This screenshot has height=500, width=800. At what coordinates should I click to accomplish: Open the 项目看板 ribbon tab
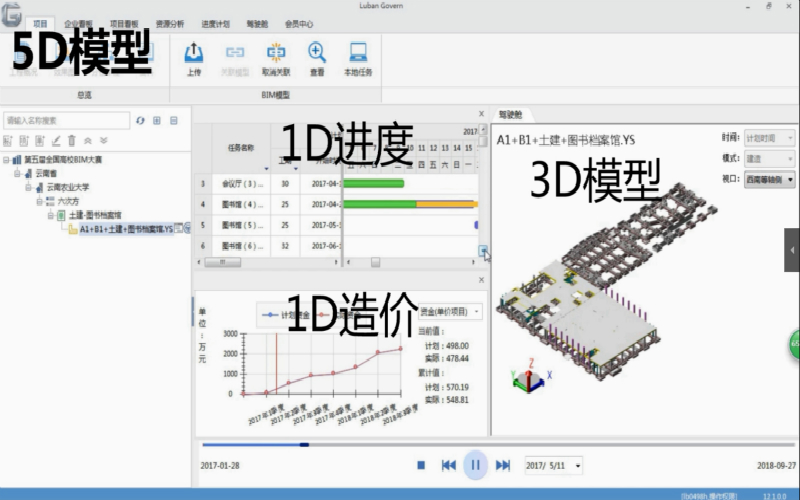(x=124, y=23)
